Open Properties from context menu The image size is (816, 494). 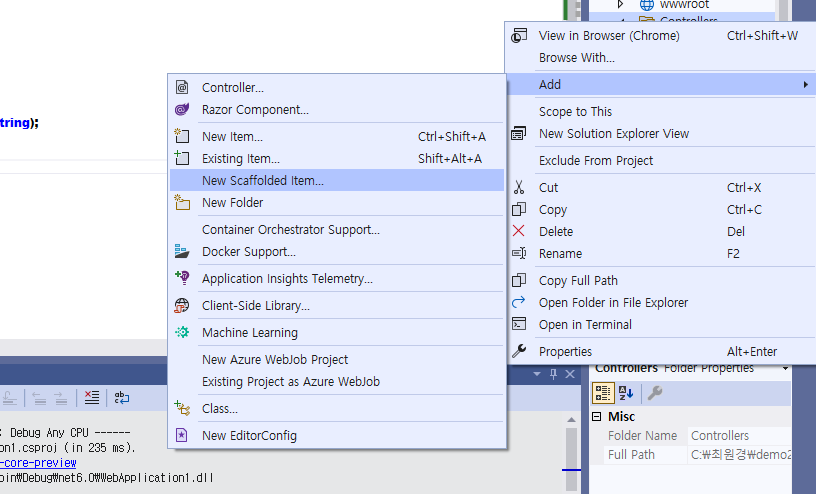coord(660,351)
